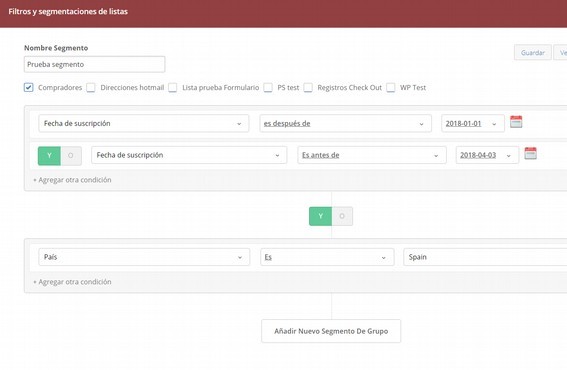Click 'Añadir Nuevo Segmento De Grupo' button

tap(331, 331)
